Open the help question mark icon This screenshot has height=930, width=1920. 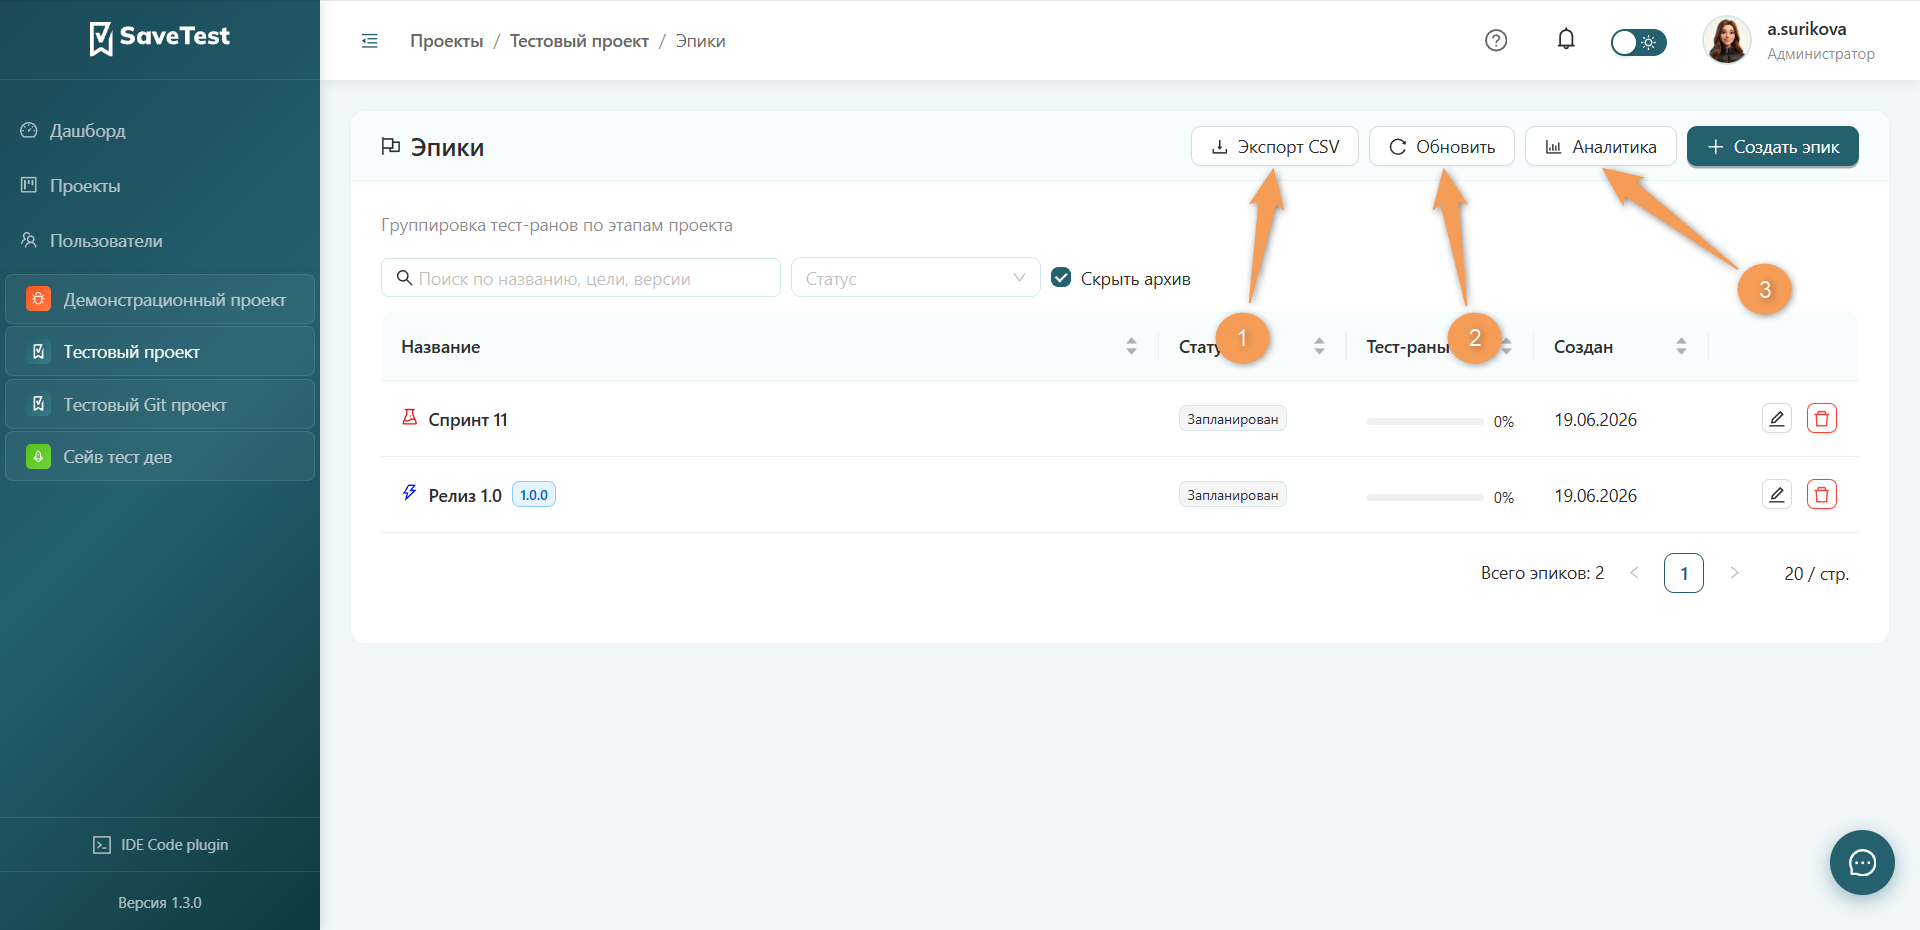(x=1496, y=41)
